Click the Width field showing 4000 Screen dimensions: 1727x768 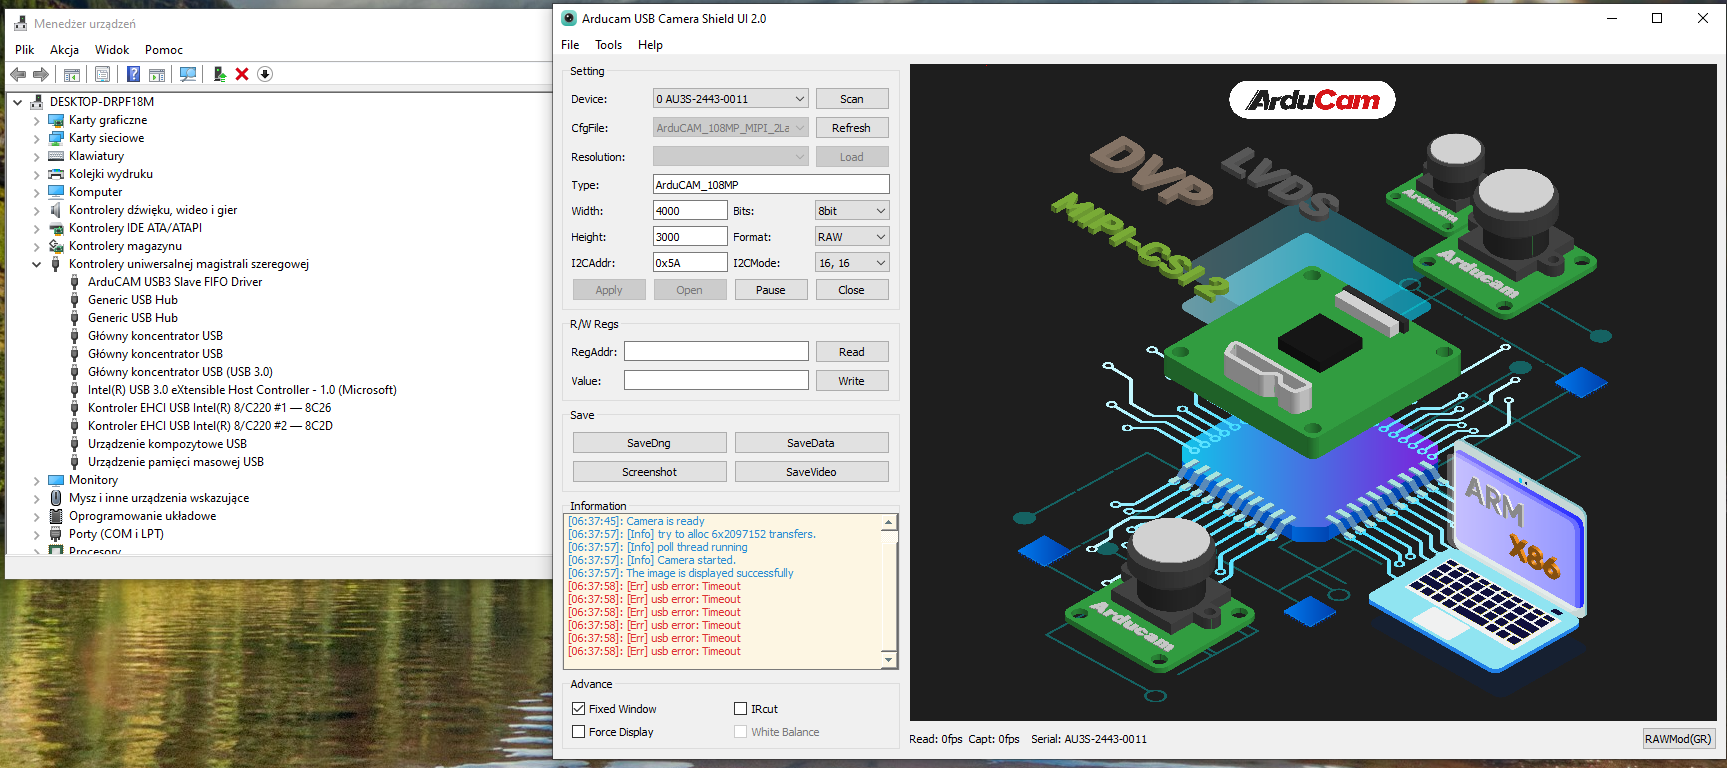point(690,211)
